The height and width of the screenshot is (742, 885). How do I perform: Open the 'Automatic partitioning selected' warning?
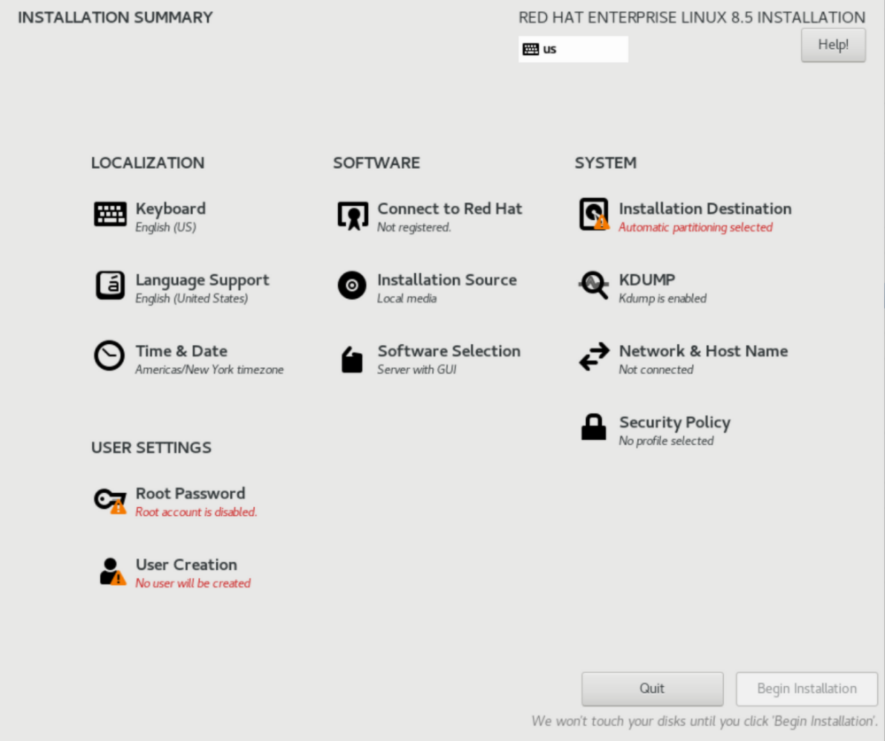[695, 227]
